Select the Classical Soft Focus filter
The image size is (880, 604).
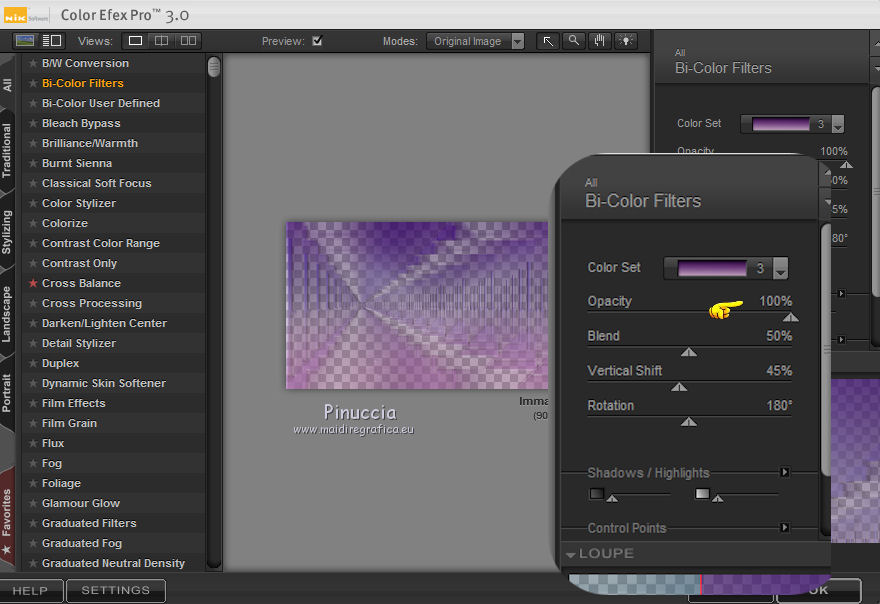97,183
